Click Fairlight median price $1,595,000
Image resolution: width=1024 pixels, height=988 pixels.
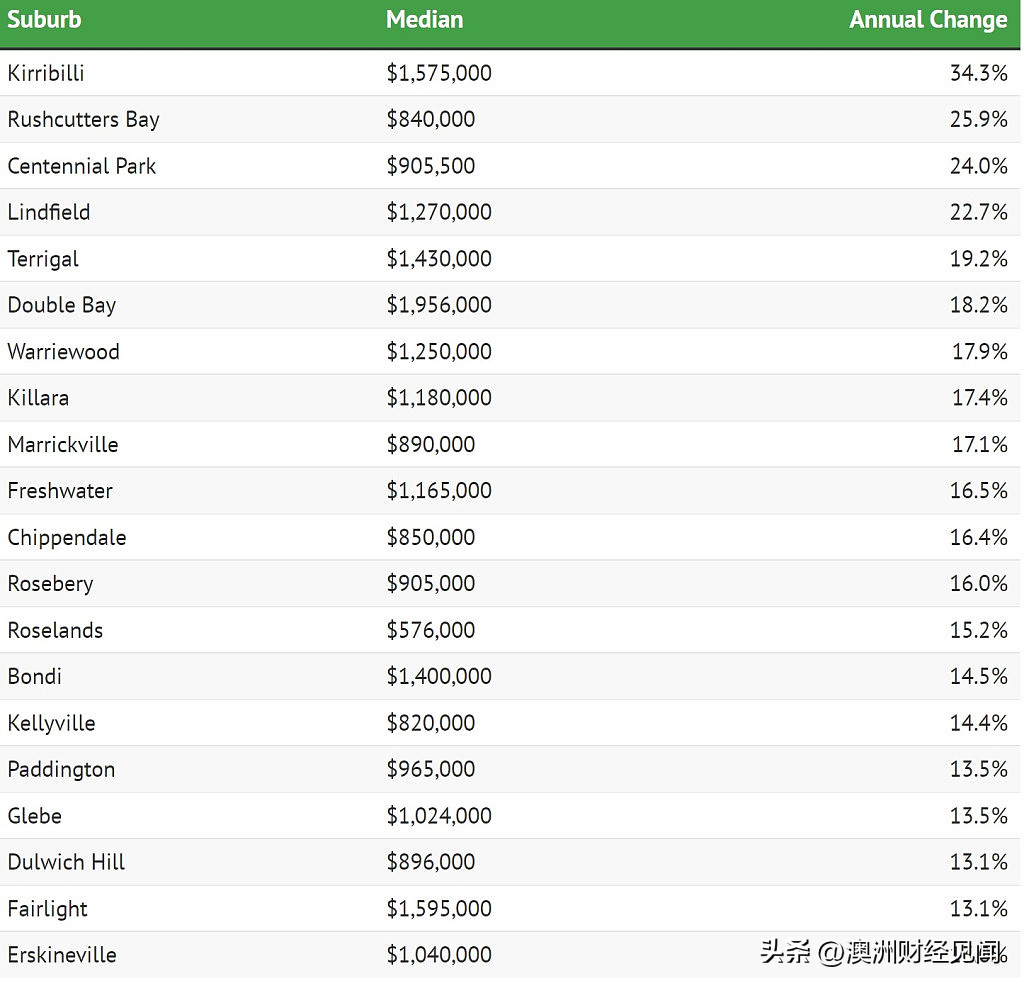[439, 909]
